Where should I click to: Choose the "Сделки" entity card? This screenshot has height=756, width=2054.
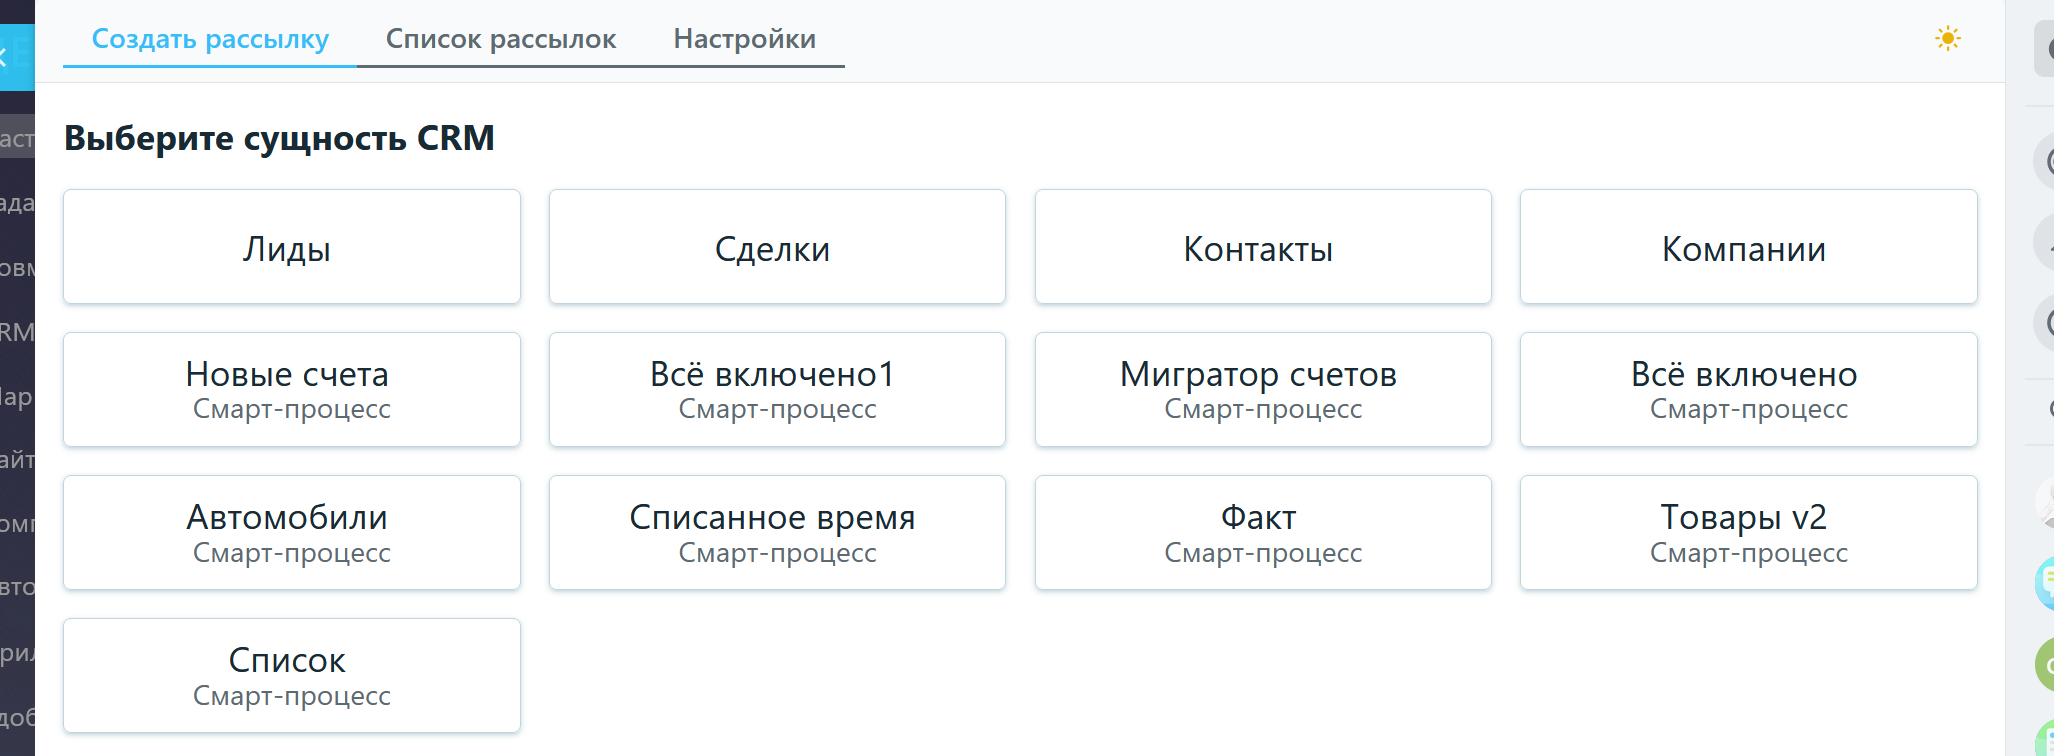coord(777,247)
